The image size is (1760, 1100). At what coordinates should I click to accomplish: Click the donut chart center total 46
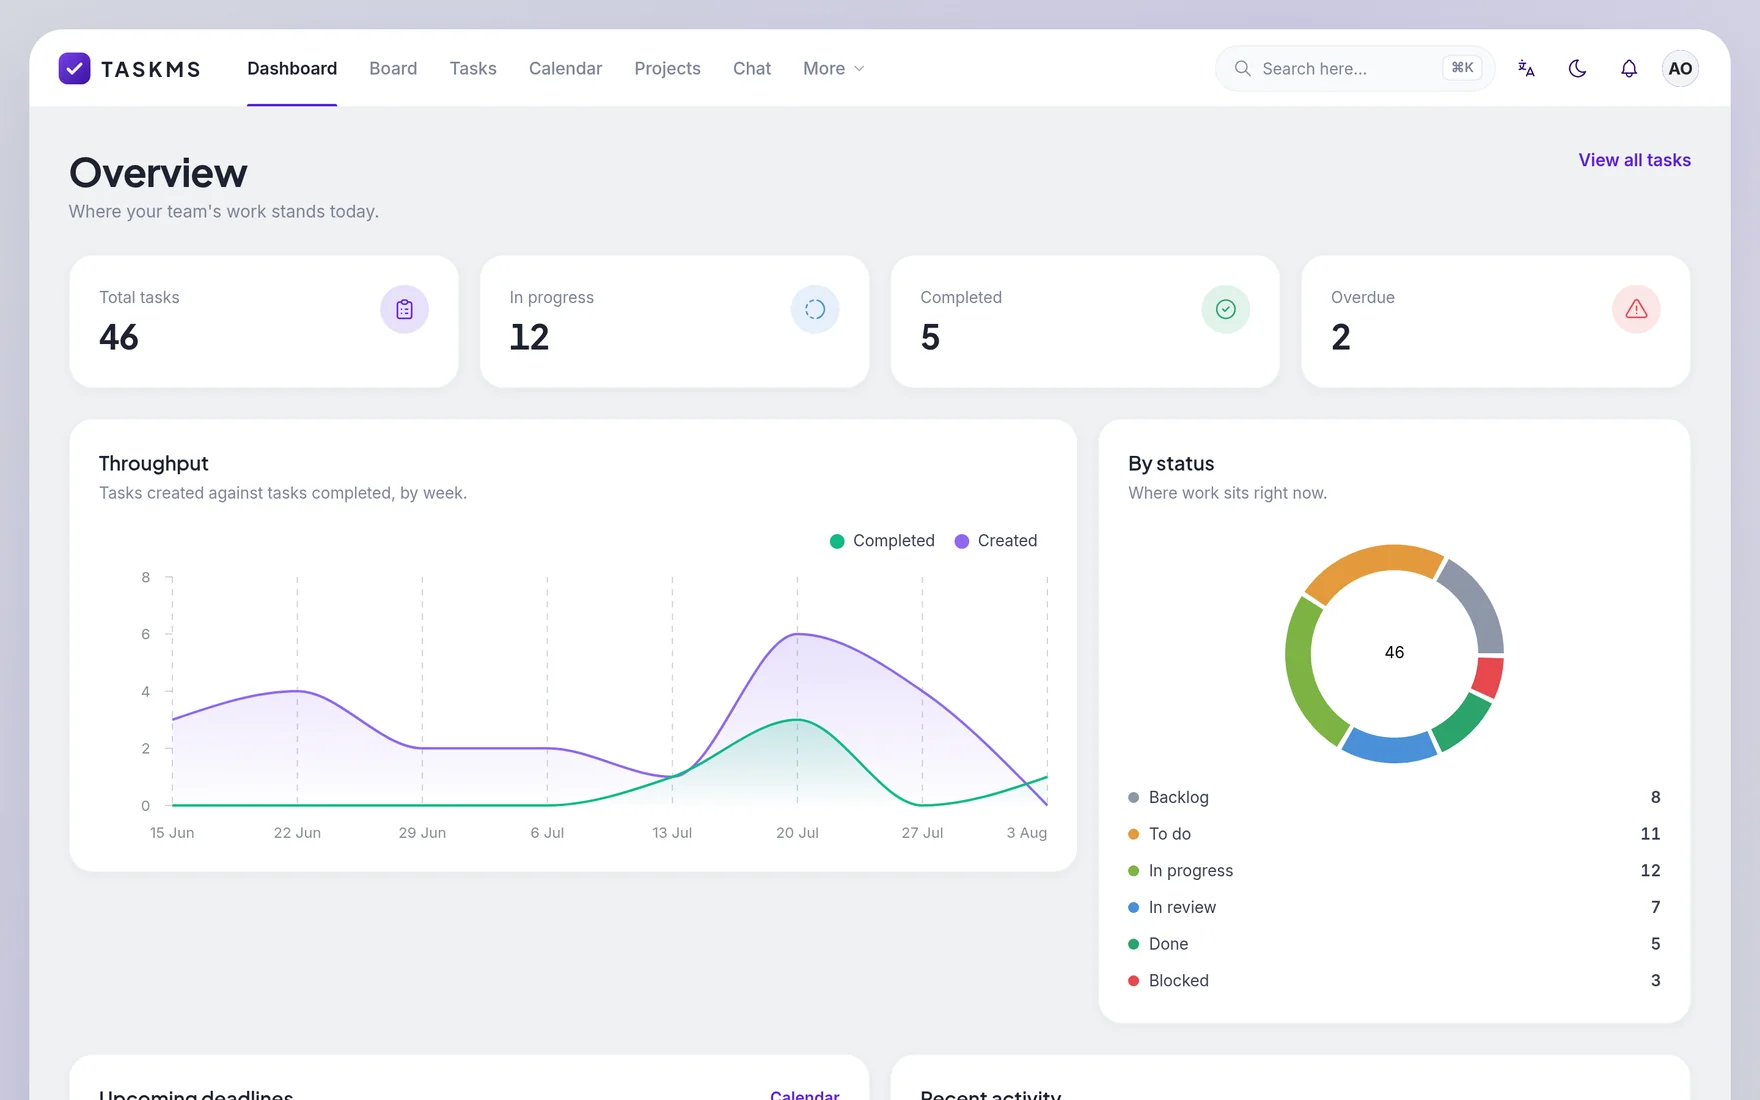click(1394, 652)
